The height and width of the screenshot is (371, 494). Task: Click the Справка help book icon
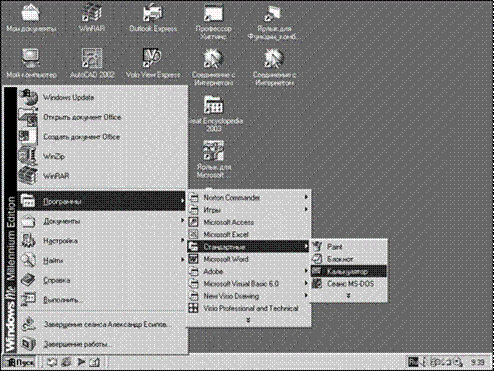(x=29, y=280)
